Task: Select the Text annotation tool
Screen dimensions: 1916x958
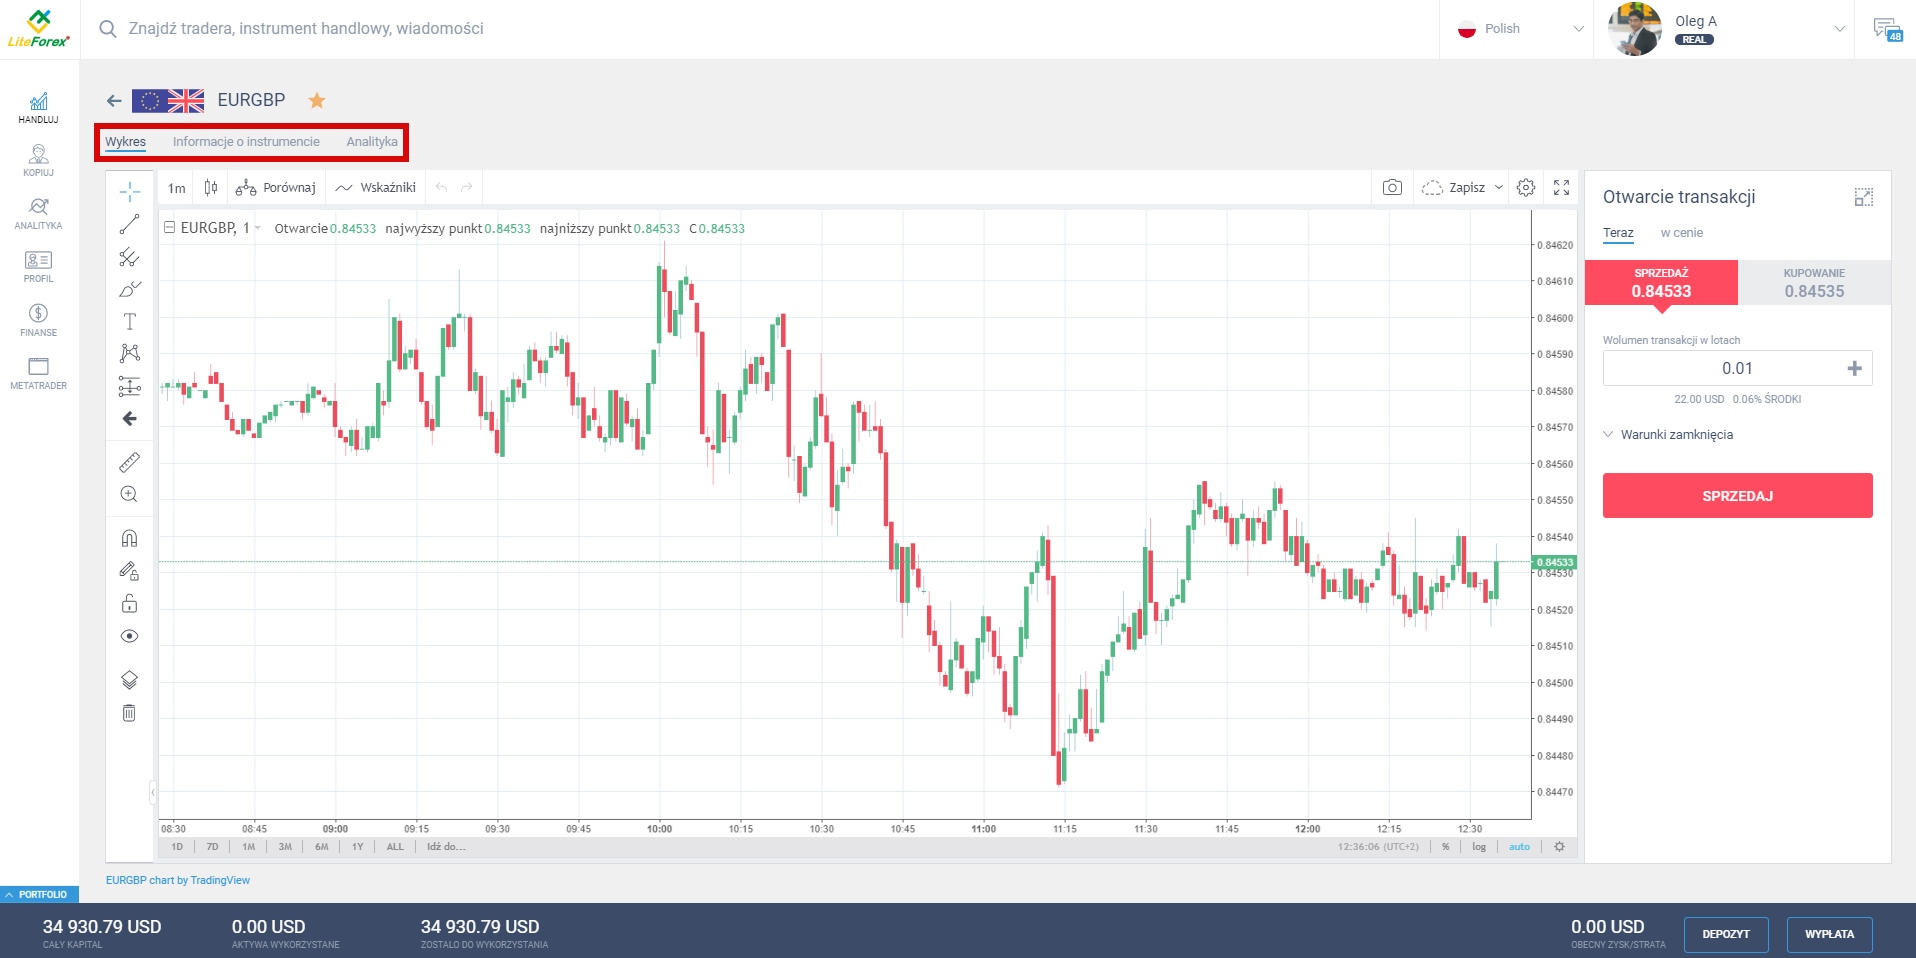Action: point(129,321)
